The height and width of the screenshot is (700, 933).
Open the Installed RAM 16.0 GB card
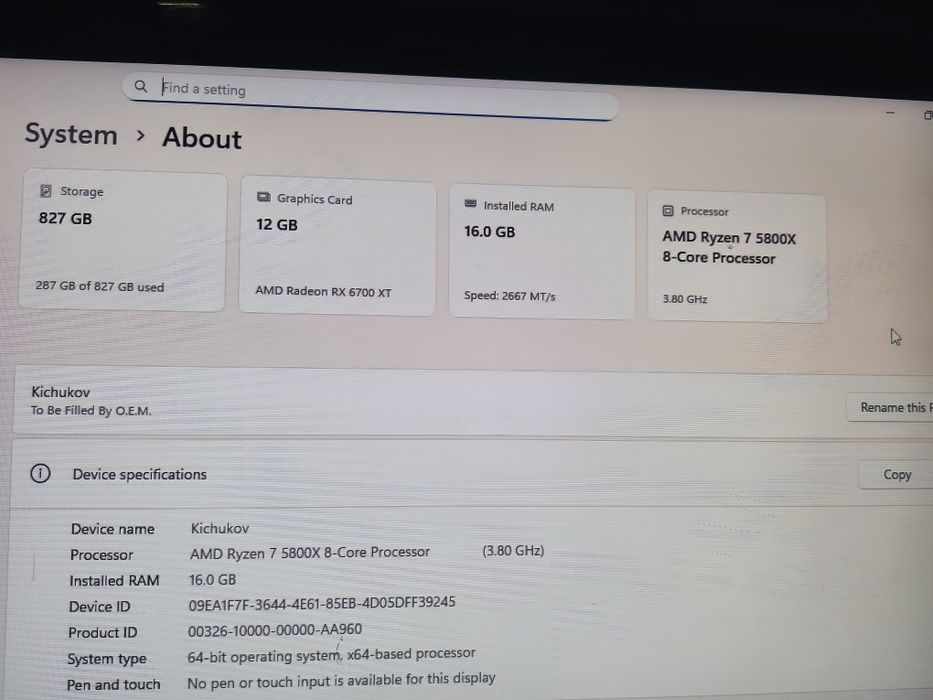542,252
